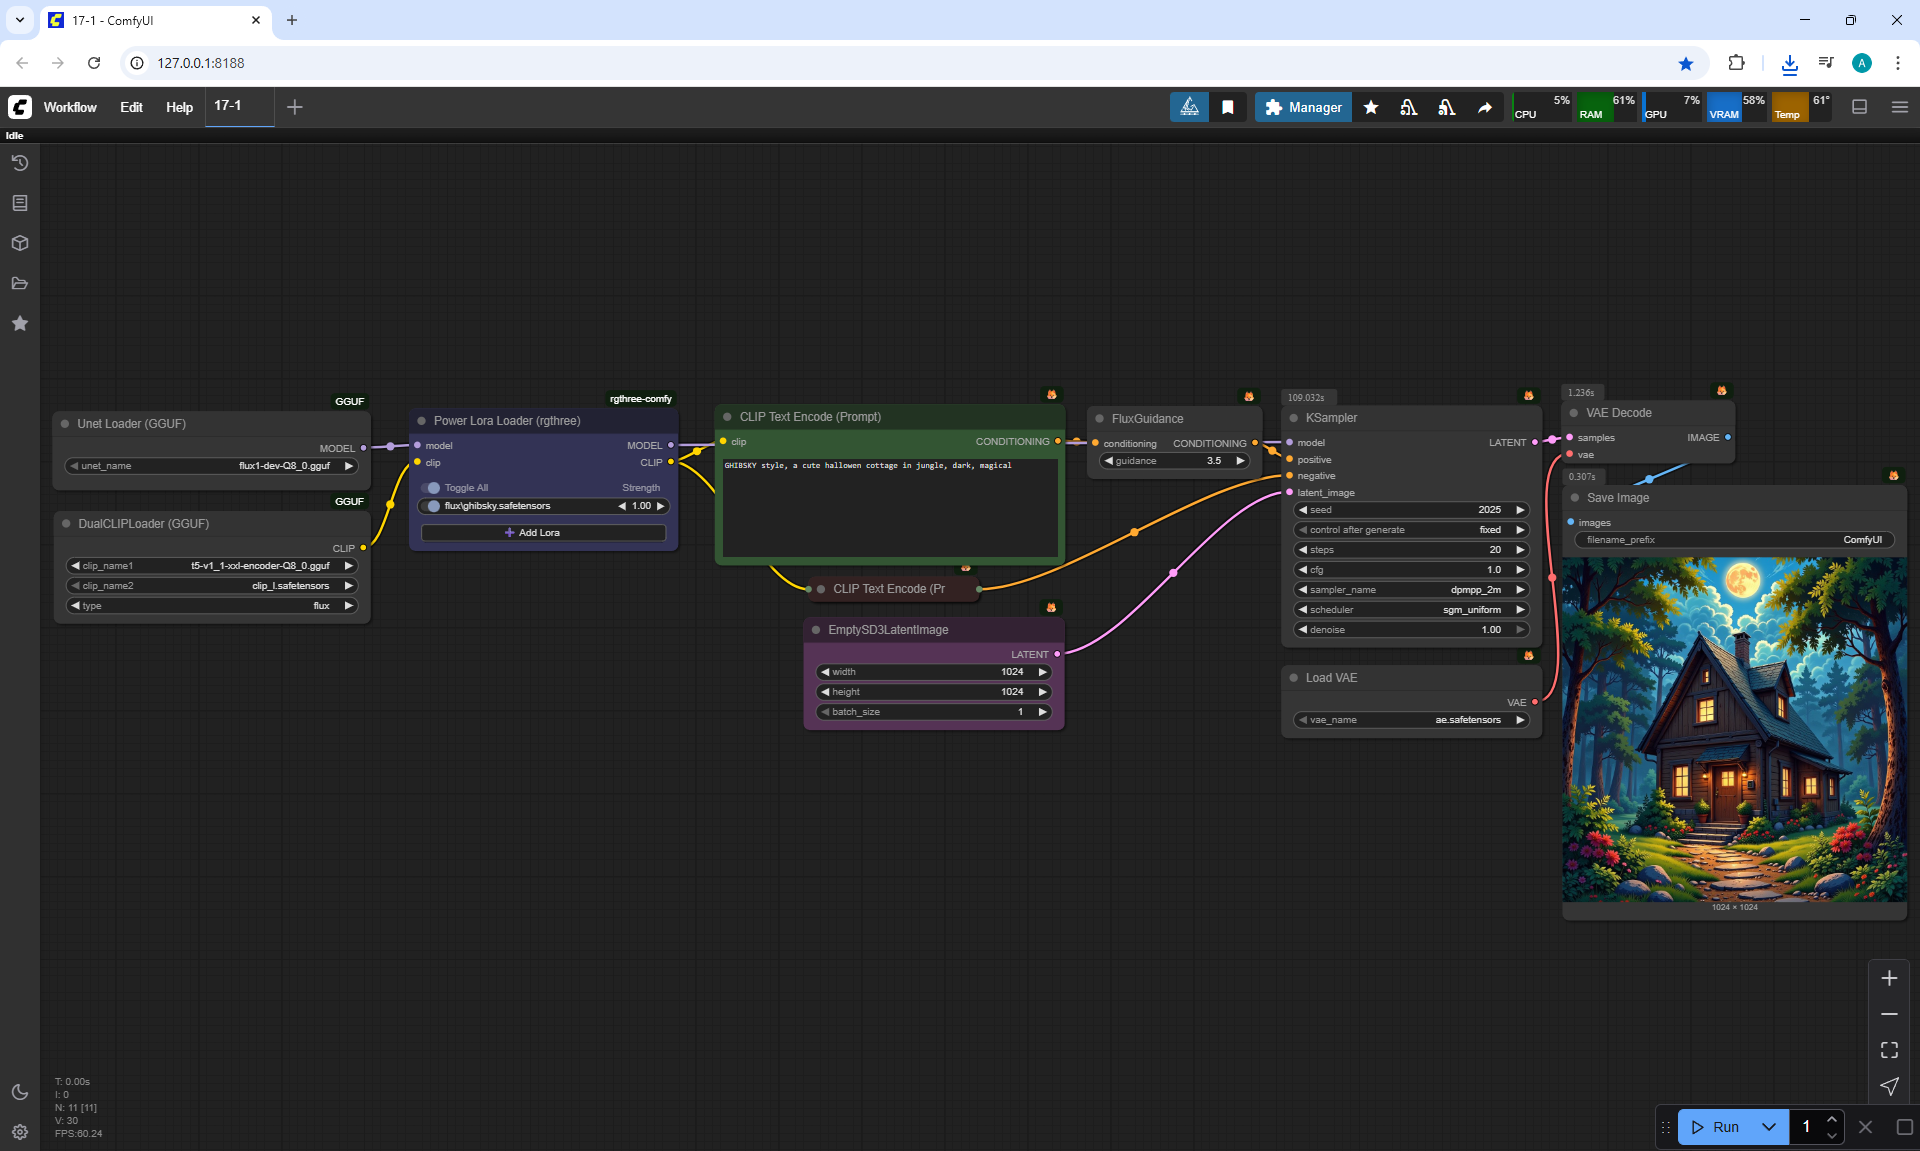Viewport: 1920px width, 1151px height.
Task: Open the node library cube icon
Action: [20, 243]
